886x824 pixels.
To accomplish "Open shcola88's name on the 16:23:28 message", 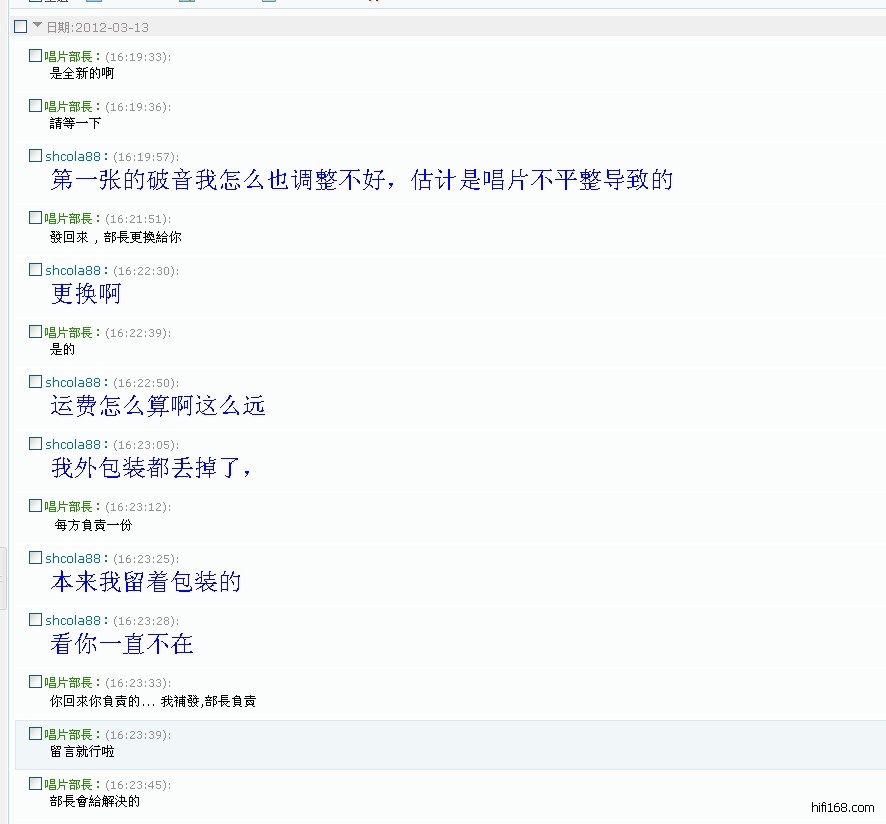I will coord(73,620).
